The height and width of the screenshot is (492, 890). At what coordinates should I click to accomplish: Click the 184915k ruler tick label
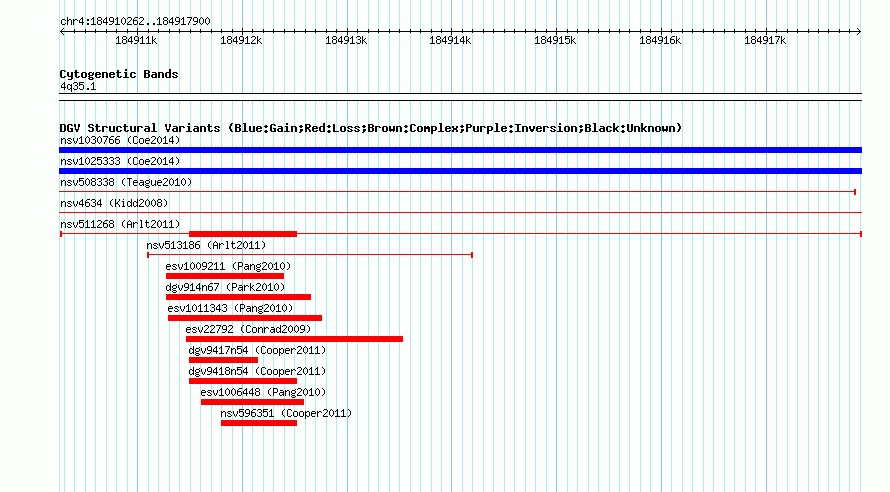(555, 40)
